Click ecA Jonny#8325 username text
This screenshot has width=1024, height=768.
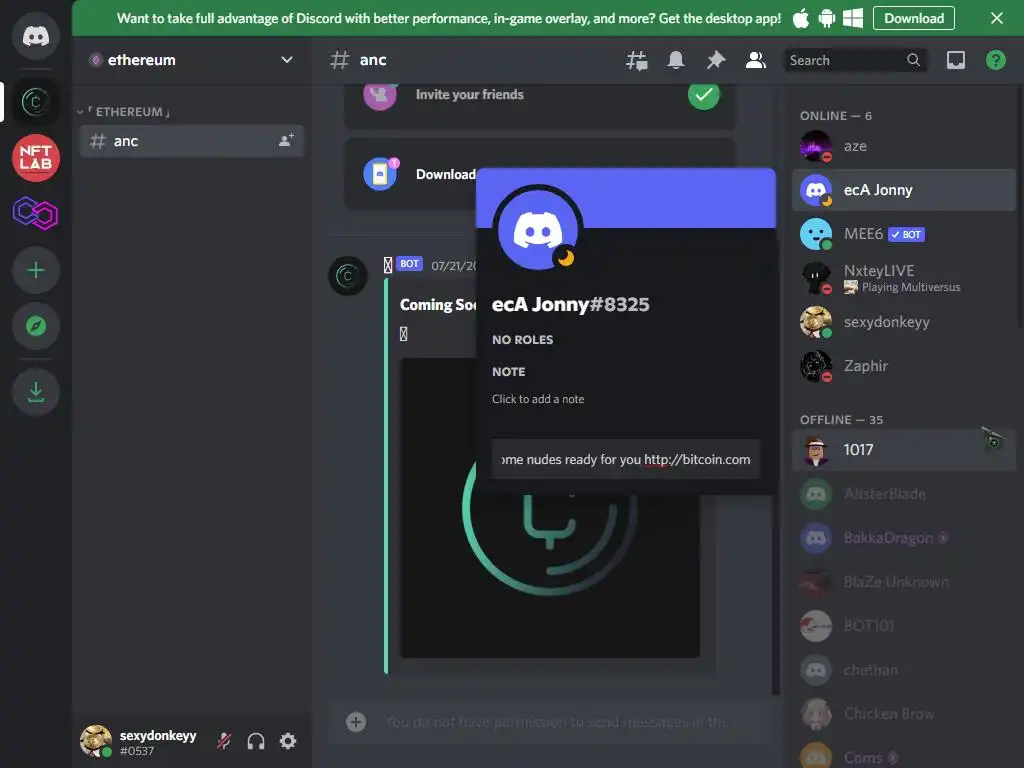(x=570, y=304)
